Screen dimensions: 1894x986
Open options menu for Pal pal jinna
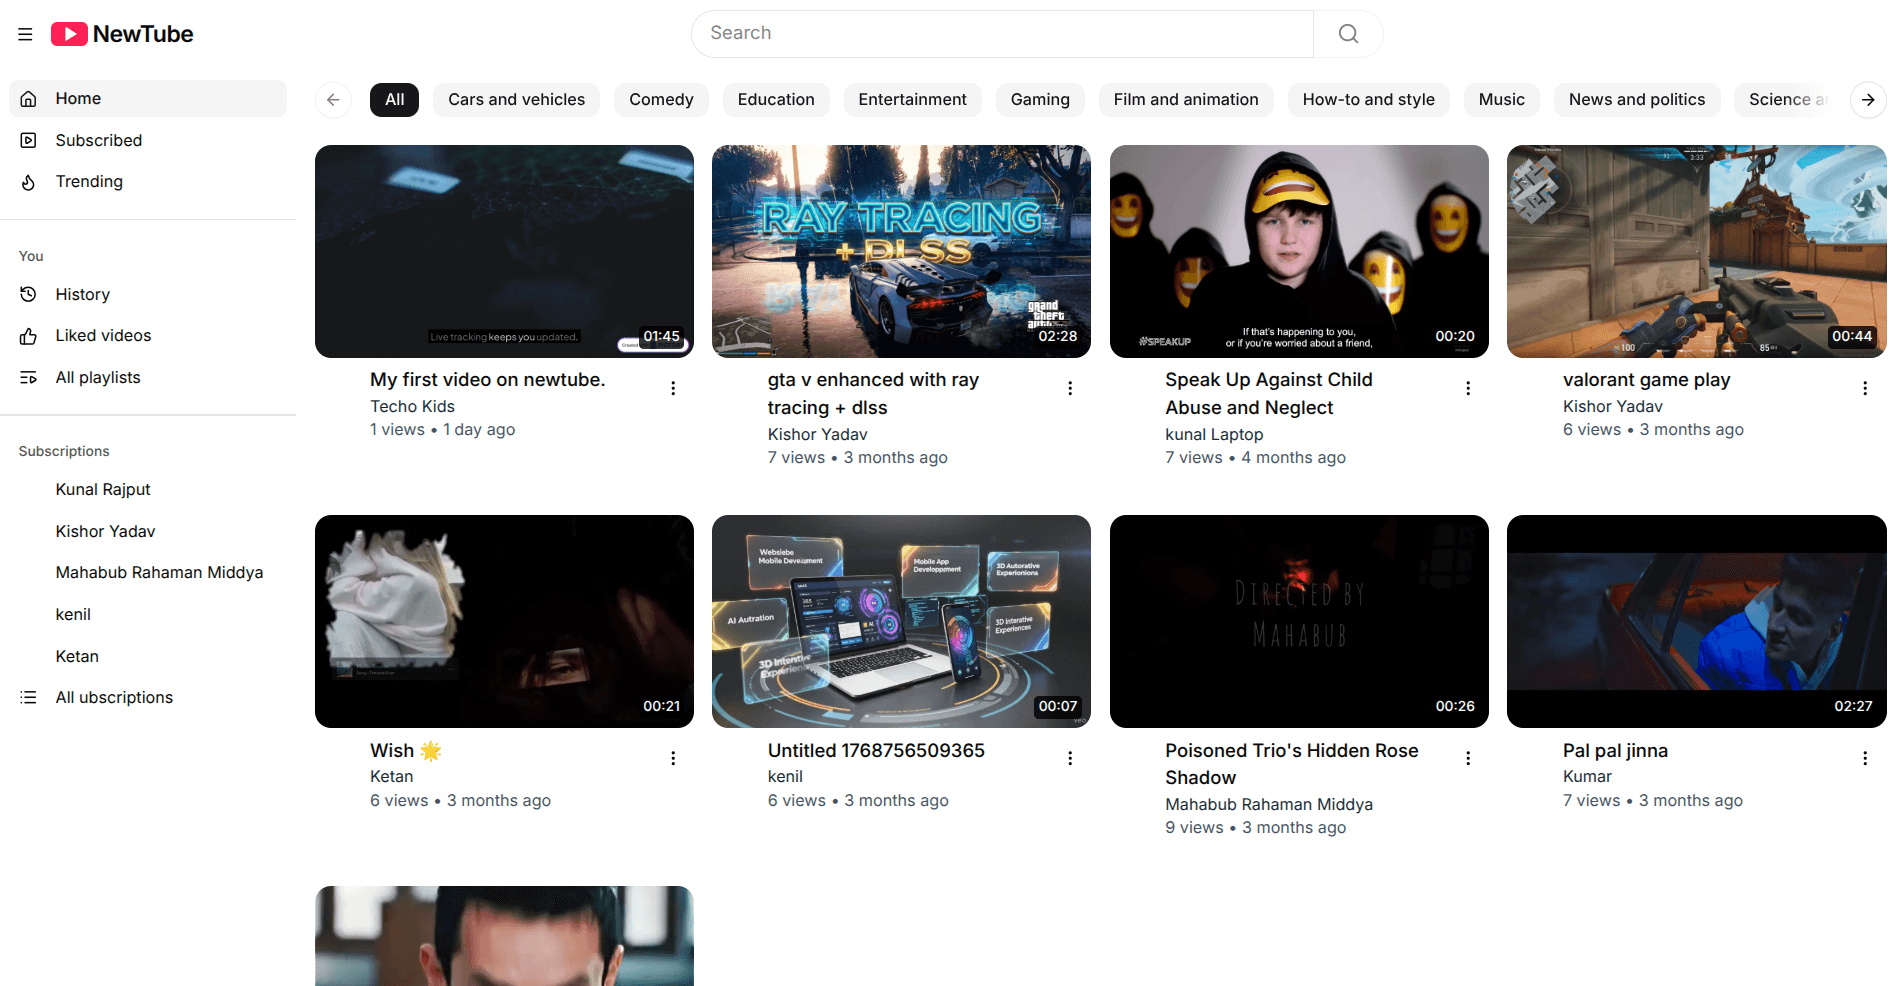[1865, 758]
